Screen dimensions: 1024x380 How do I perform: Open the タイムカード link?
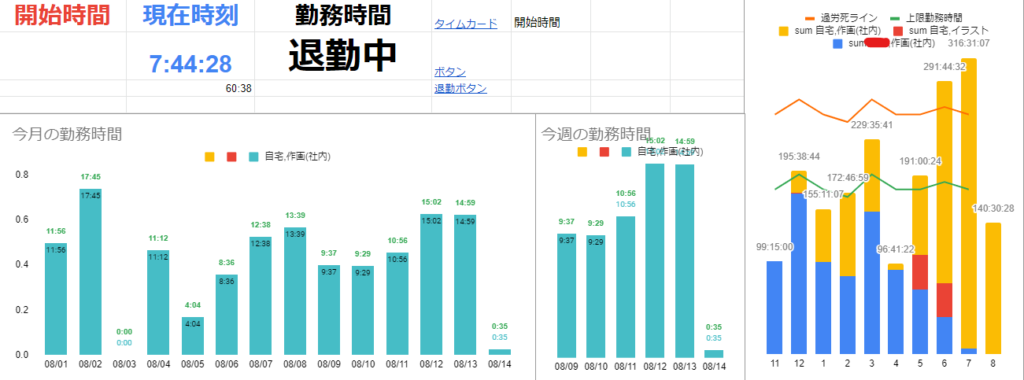point(466,24)
